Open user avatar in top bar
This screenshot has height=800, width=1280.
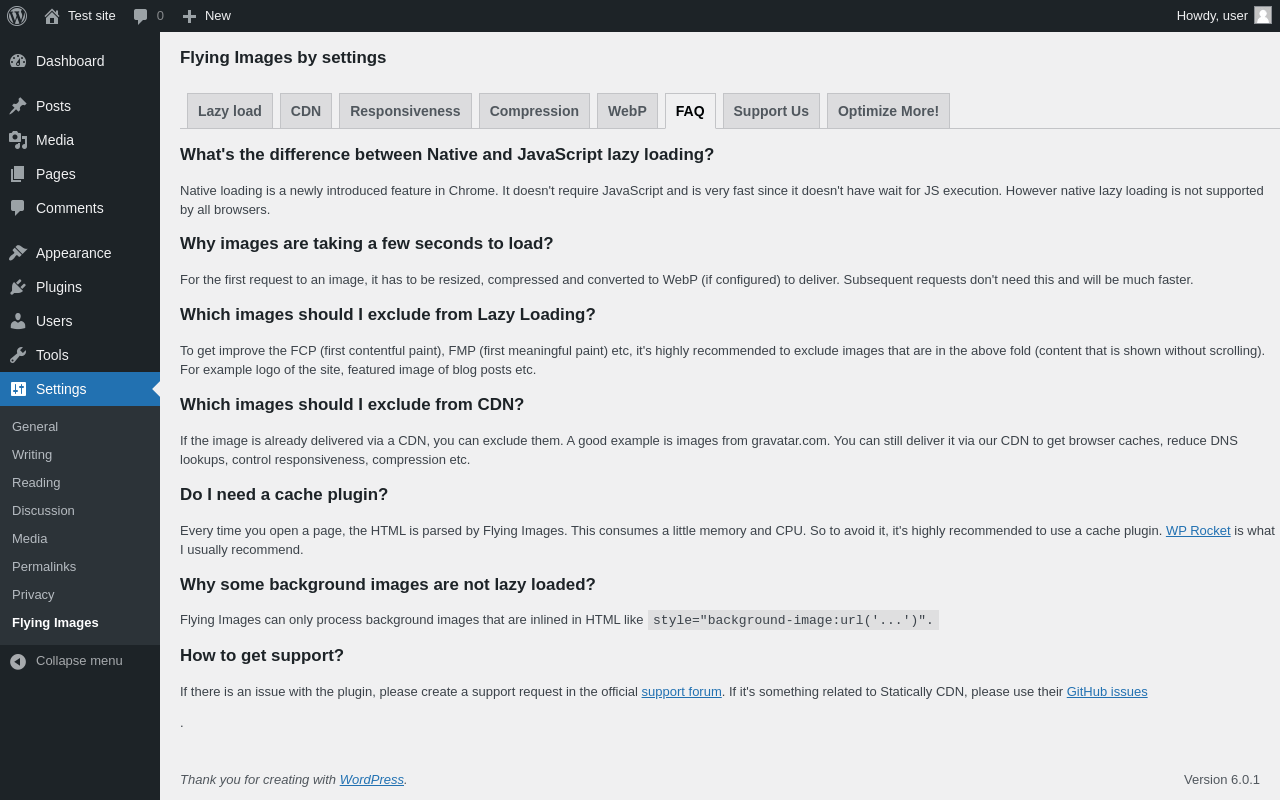click(x=1263, y=15)
